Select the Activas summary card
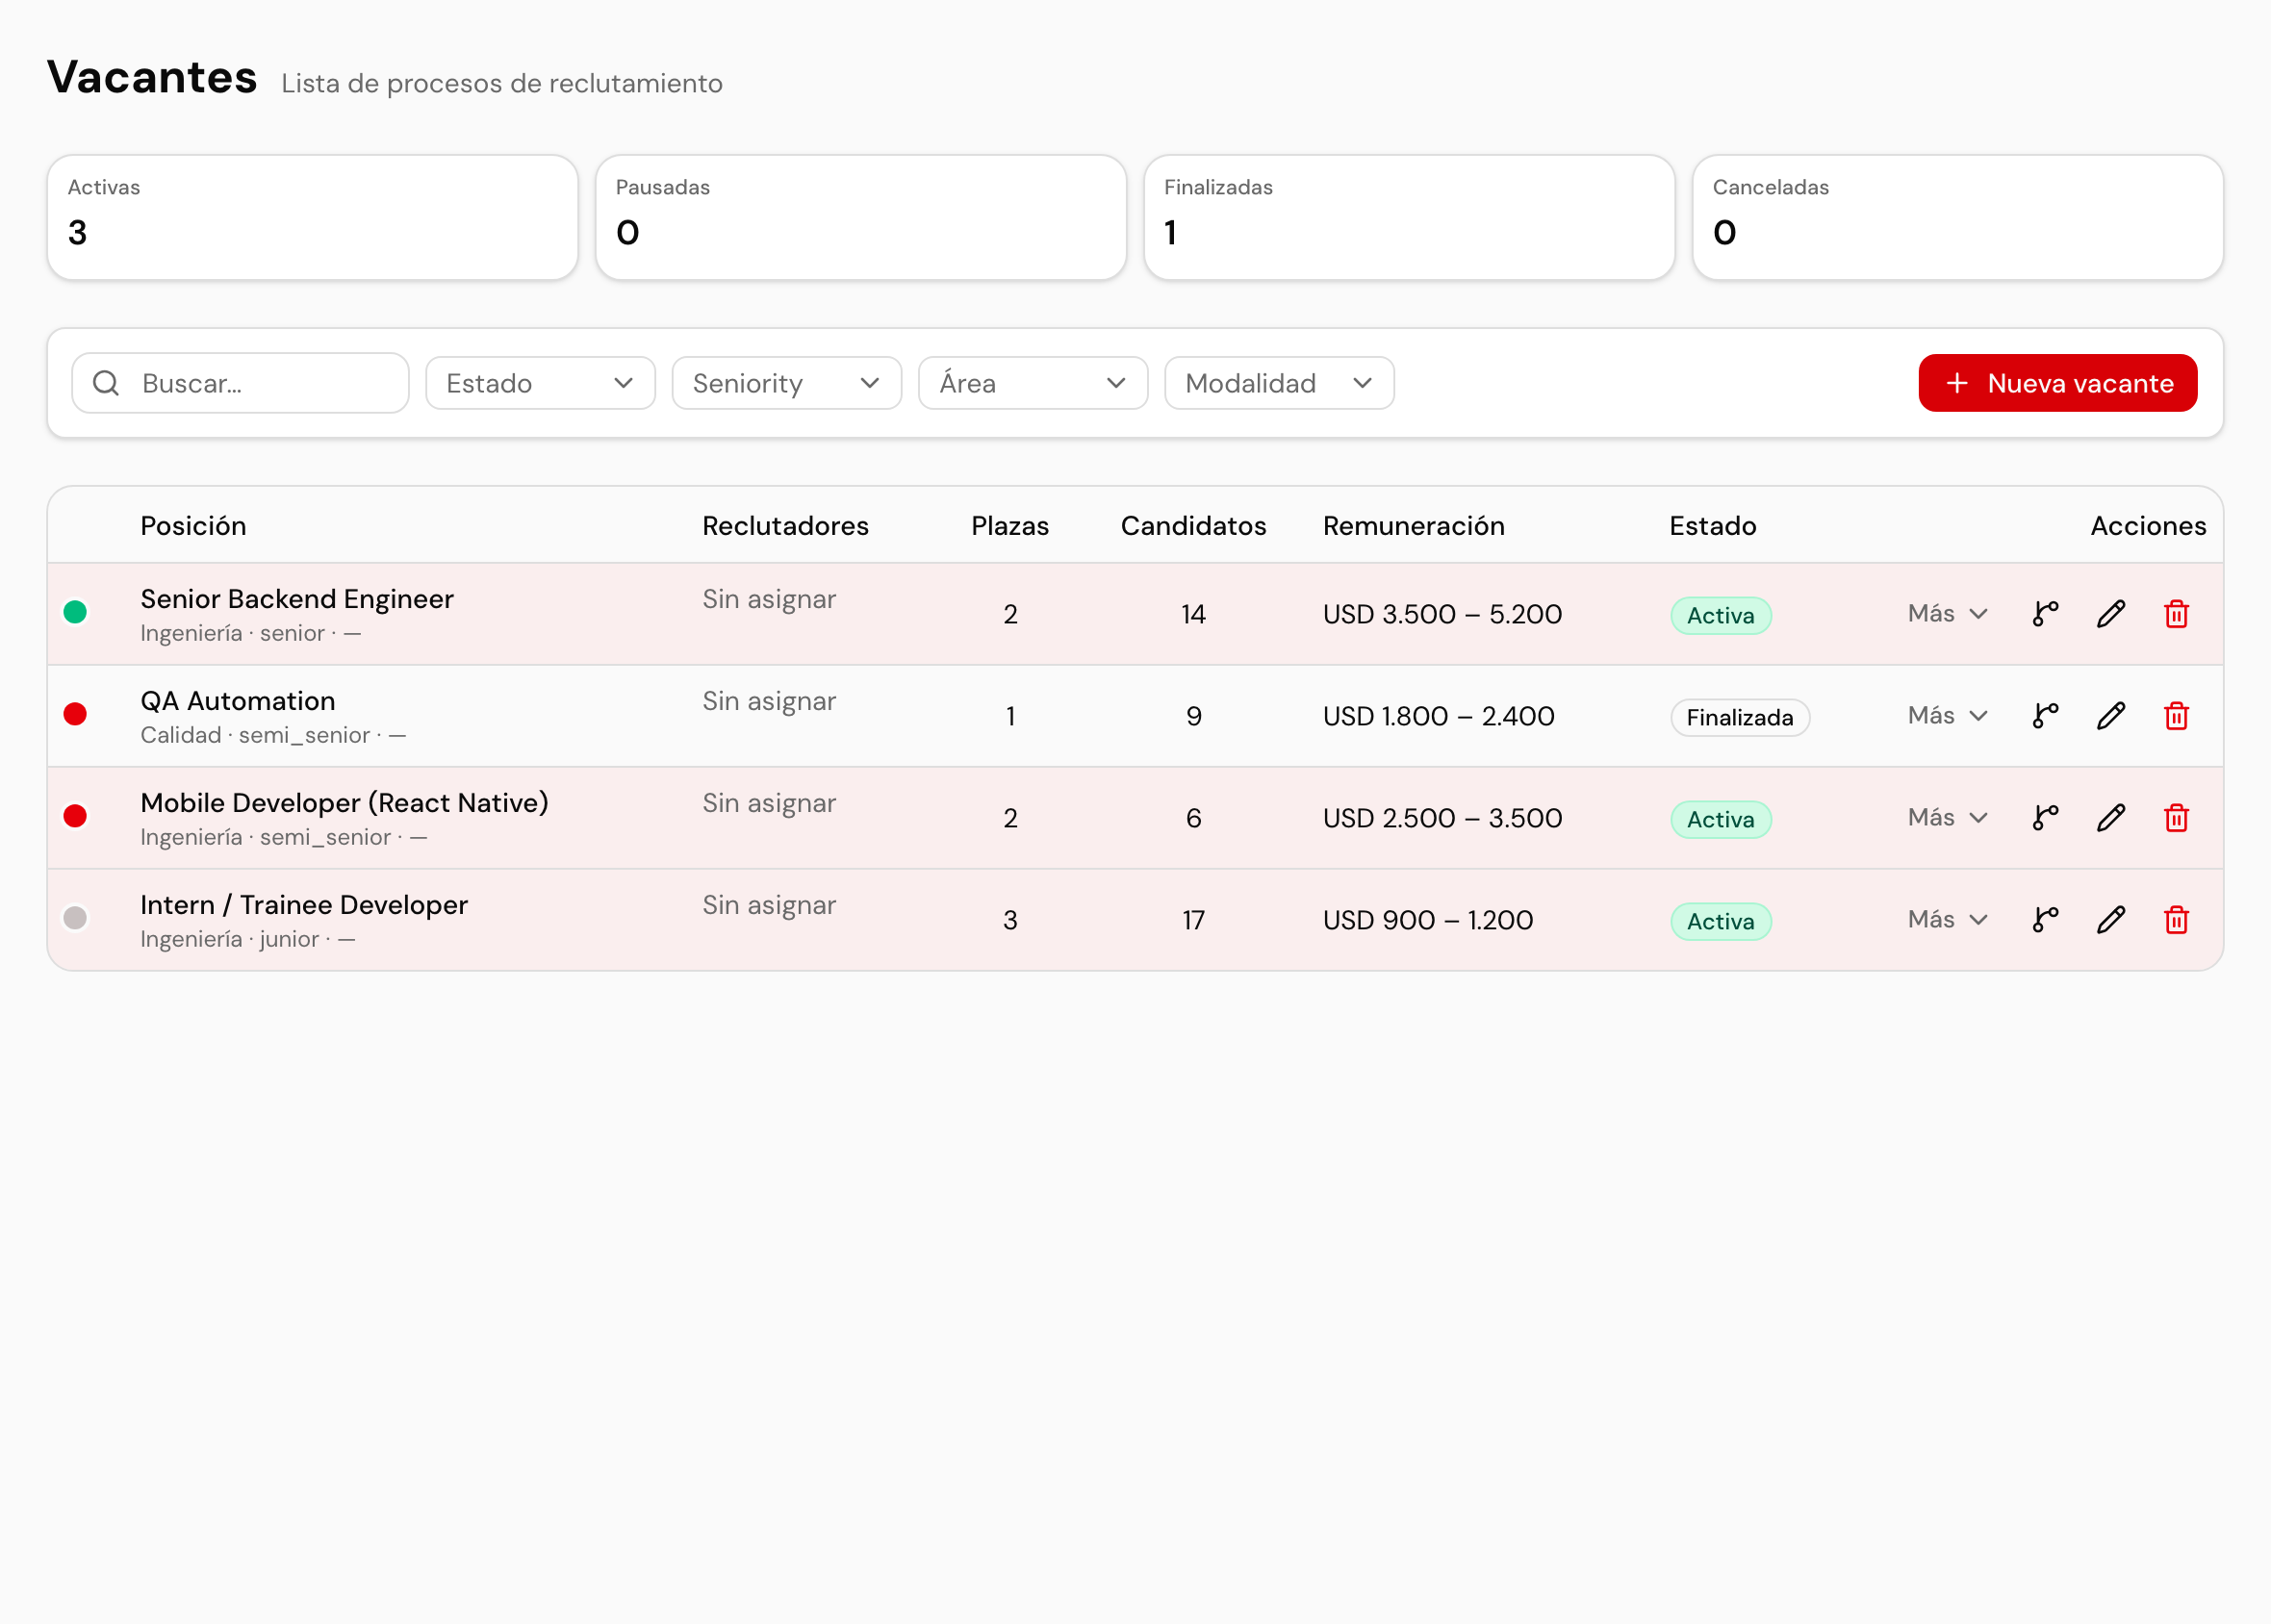This screenshot has height=1624, width=2271. tap(312, 217)
